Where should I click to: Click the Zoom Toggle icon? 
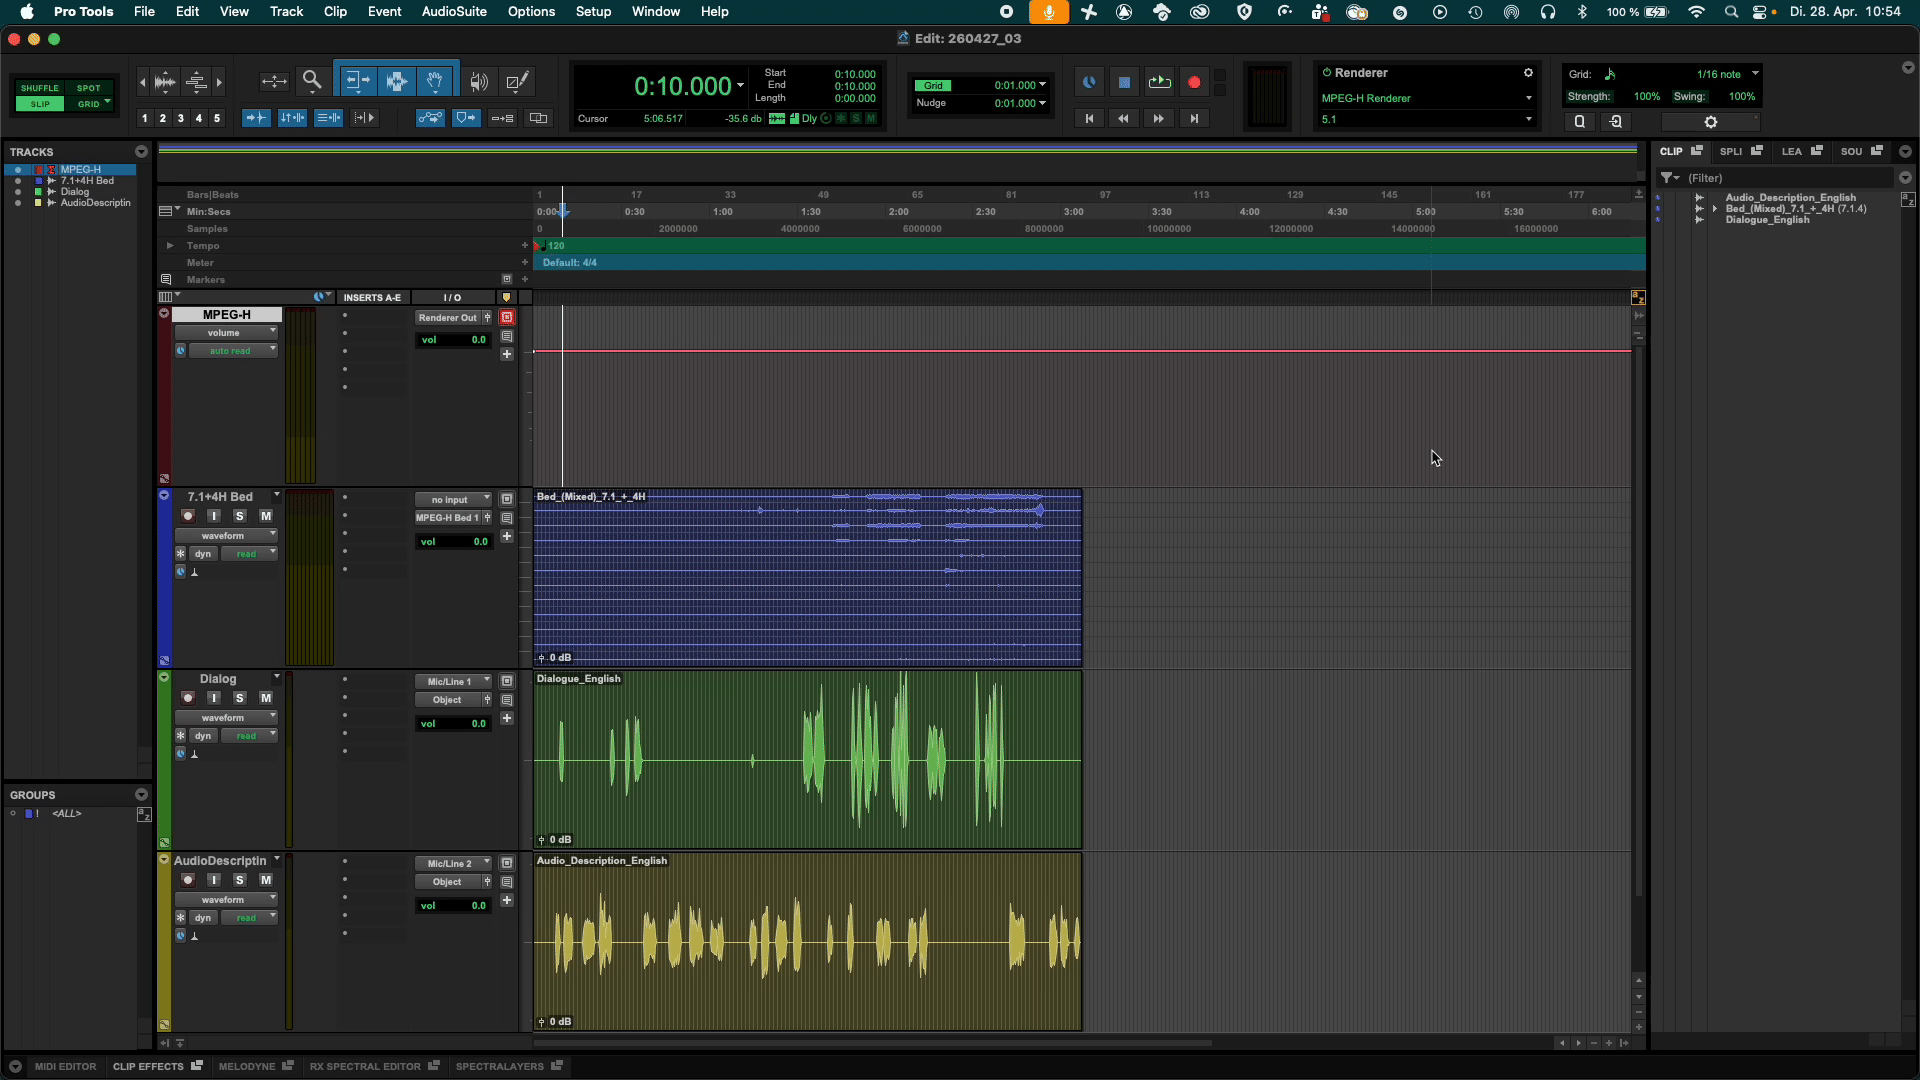[x=274, y=81]
